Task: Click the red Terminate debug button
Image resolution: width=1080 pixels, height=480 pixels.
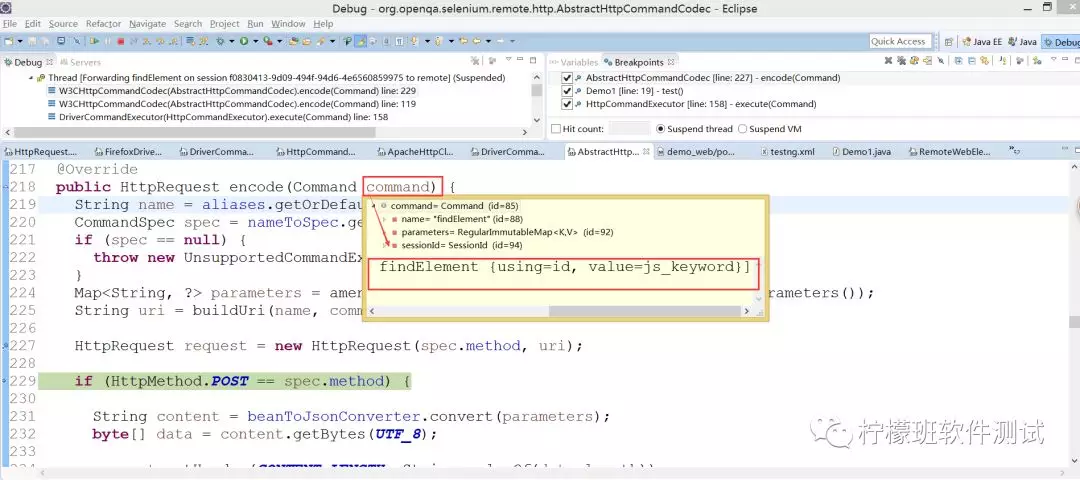Action: pyautogui.click(x=121, y=41)
